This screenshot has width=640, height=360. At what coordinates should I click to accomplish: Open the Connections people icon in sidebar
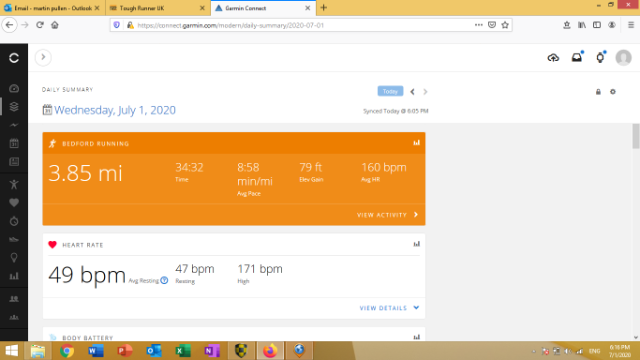(x=14, y=299)
